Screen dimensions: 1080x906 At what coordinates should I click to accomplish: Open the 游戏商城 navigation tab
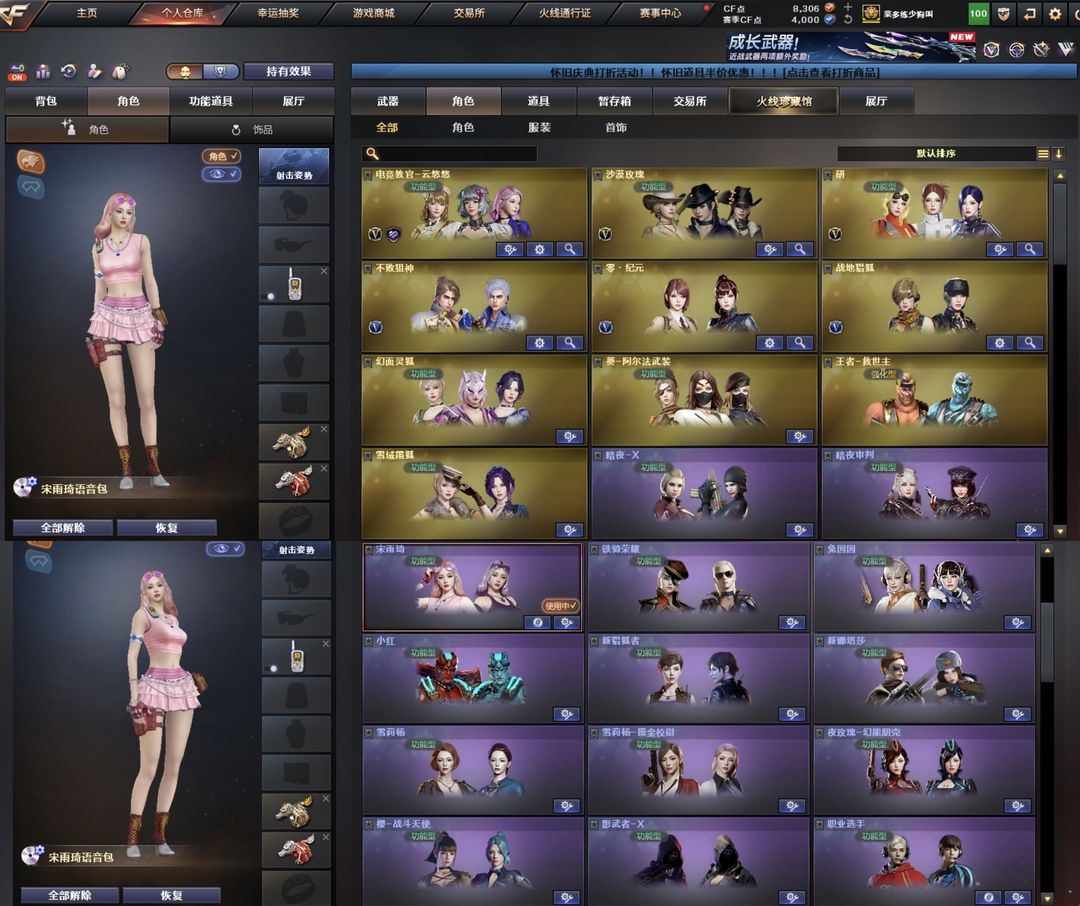click(374, 13)
